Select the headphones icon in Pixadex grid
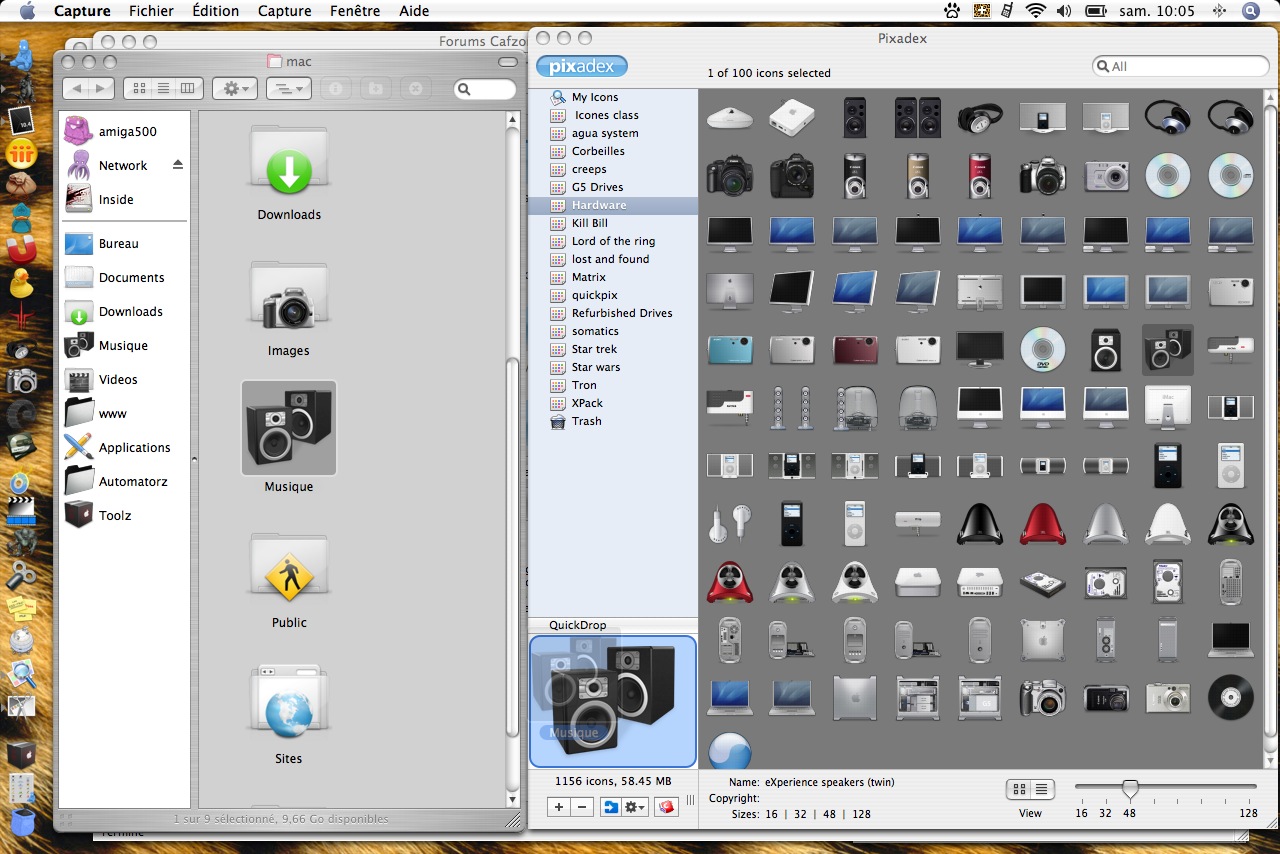Screen dimensions: 1280x854 click(980, 118)
